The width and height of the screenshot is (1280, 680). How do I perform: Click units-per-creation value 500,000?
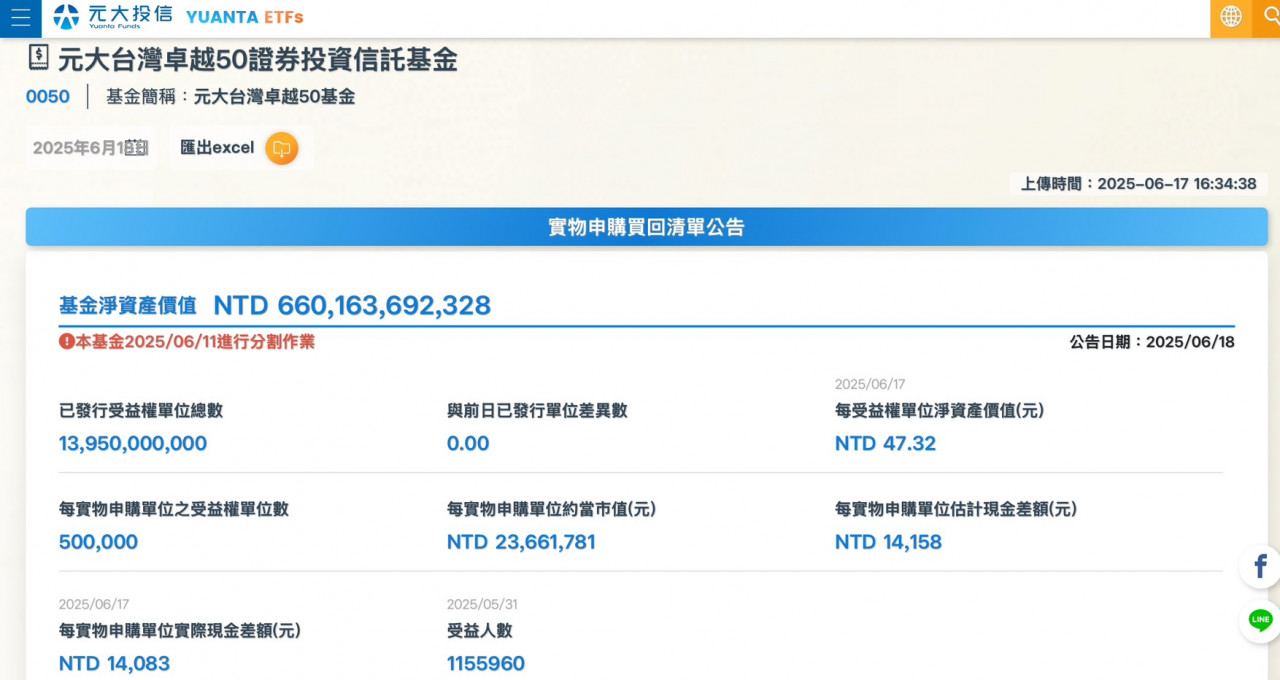(98, 543)
